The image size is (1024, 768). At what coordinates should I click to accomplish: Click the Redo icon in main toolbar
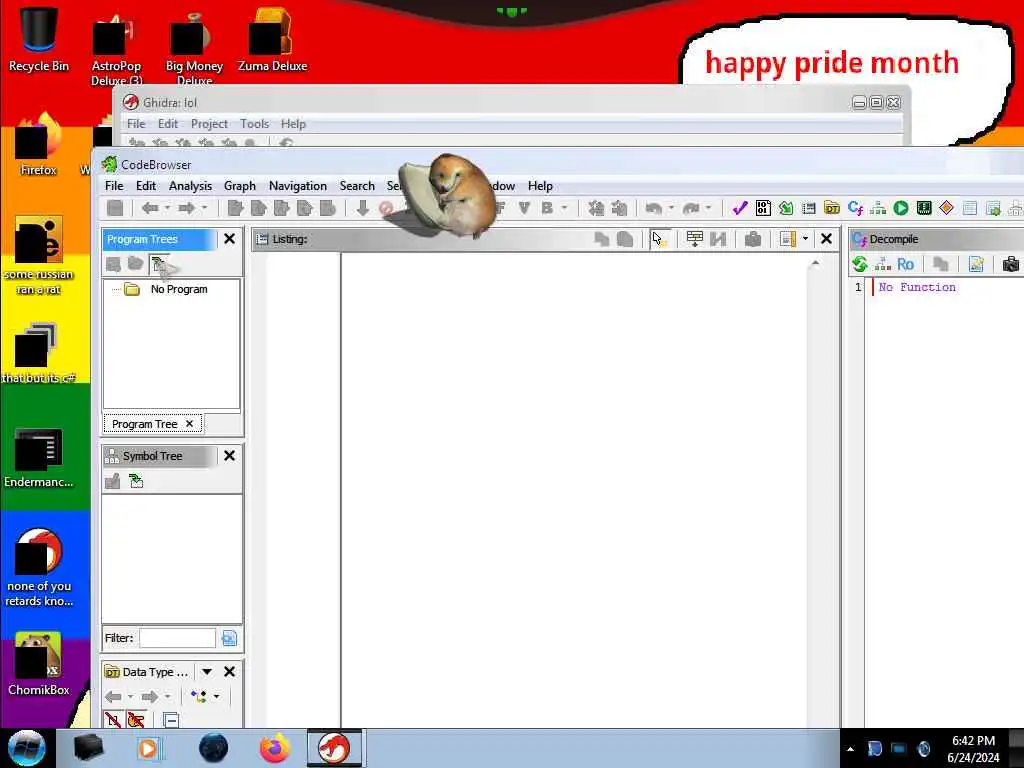click(x=691, y=208)
